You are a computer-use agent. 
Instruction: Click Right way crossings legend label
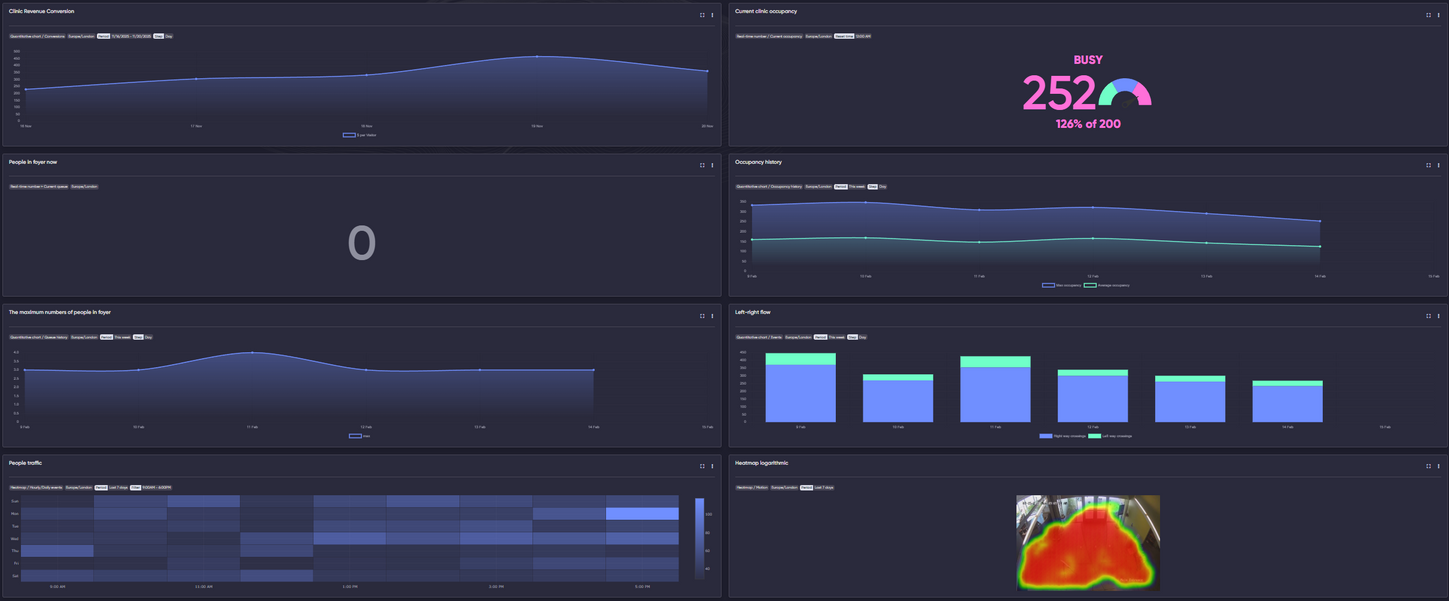point(1068,436)
